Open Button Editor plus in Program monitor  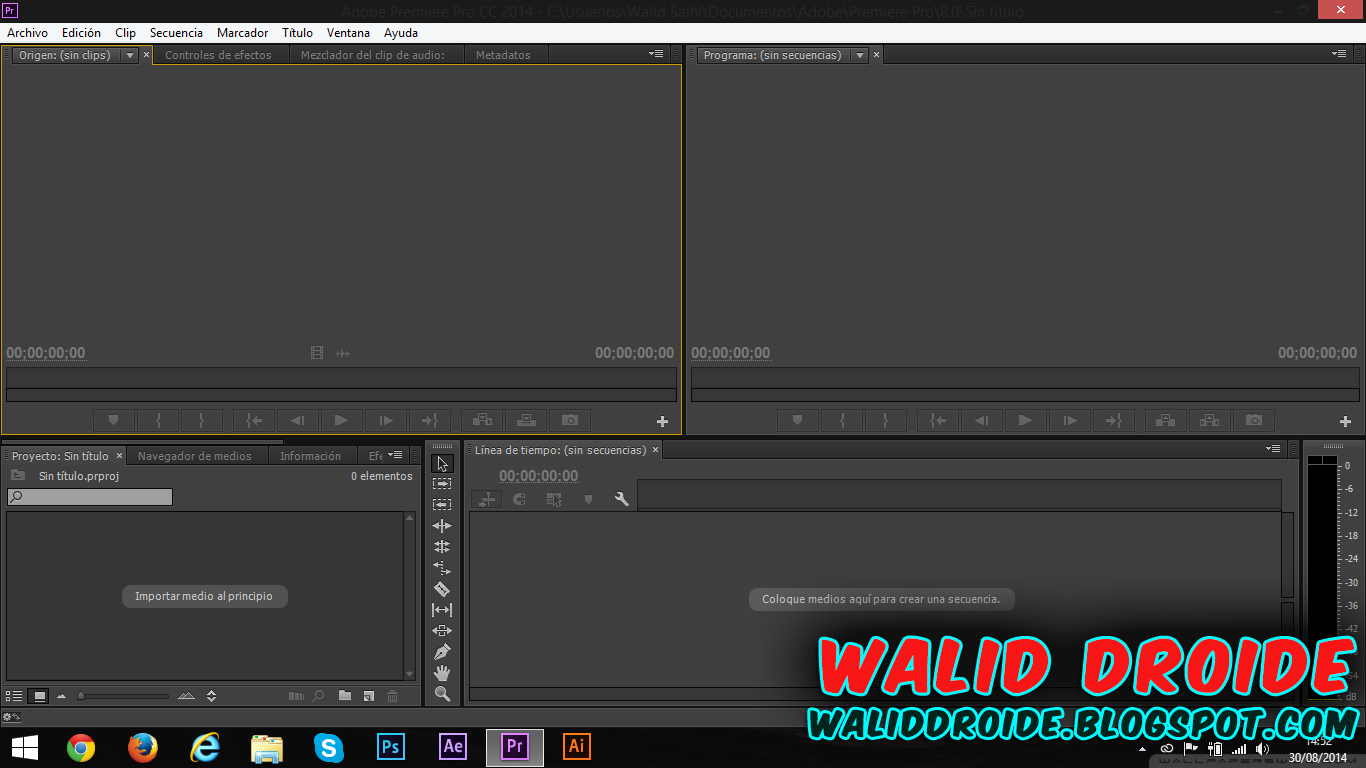coord(1345,422)
